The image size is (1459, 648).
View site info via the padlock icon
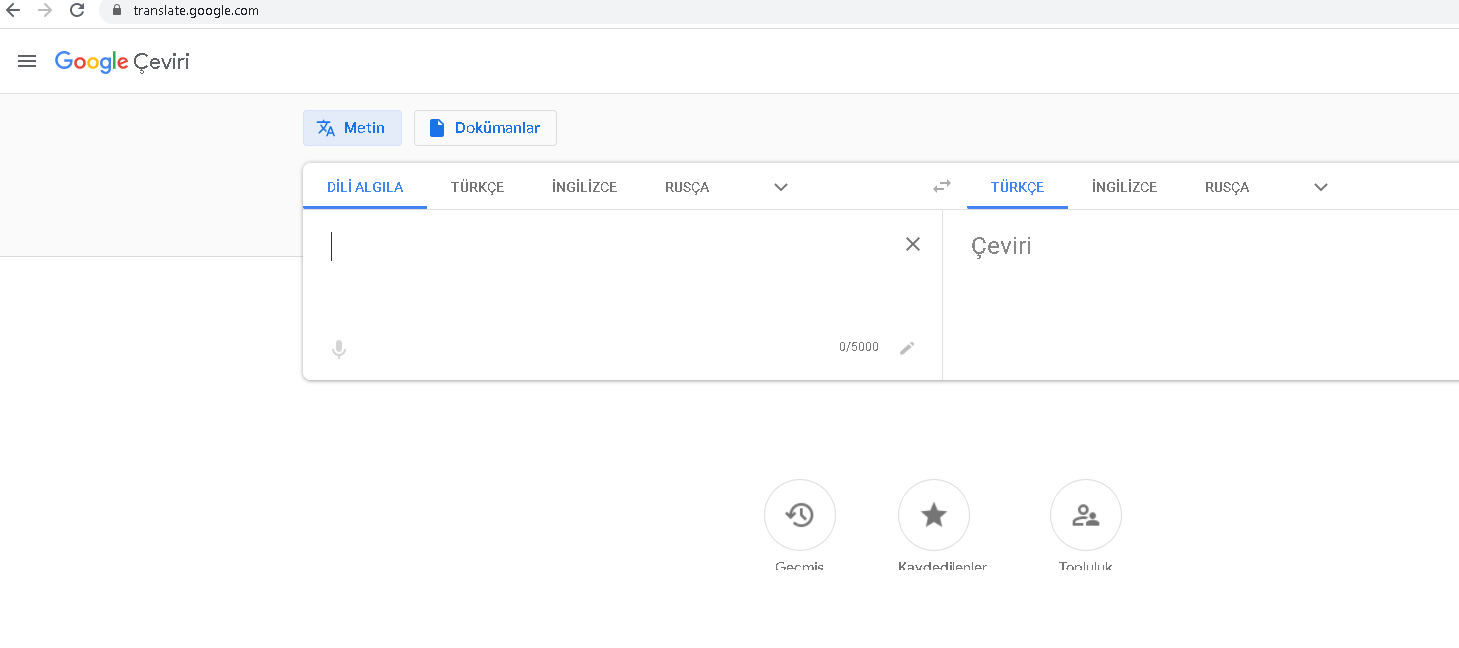click(x=116, y=11)
